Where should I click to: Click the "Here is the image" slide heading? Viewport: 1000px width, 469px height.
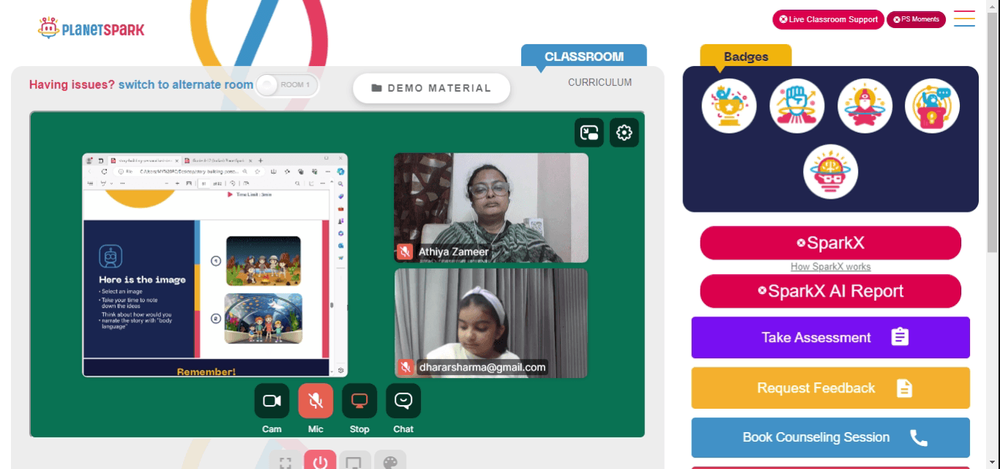(x=142, y=279)
